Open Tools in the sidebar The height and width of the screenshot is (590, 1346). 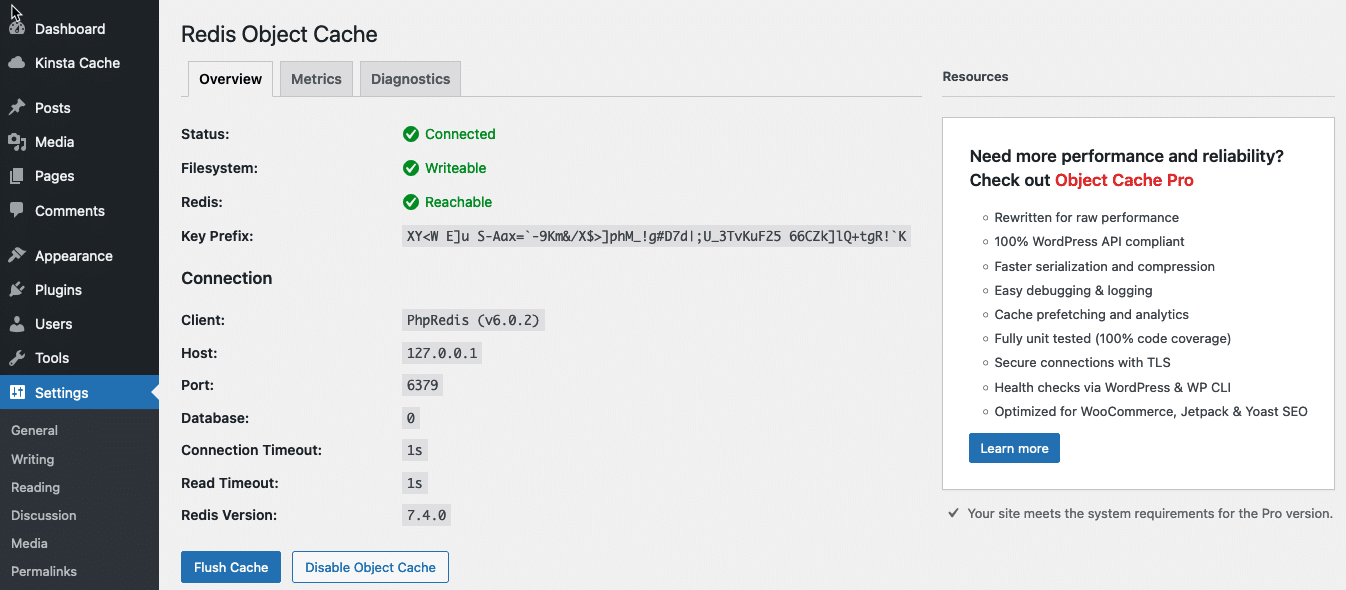pos(79,358)
